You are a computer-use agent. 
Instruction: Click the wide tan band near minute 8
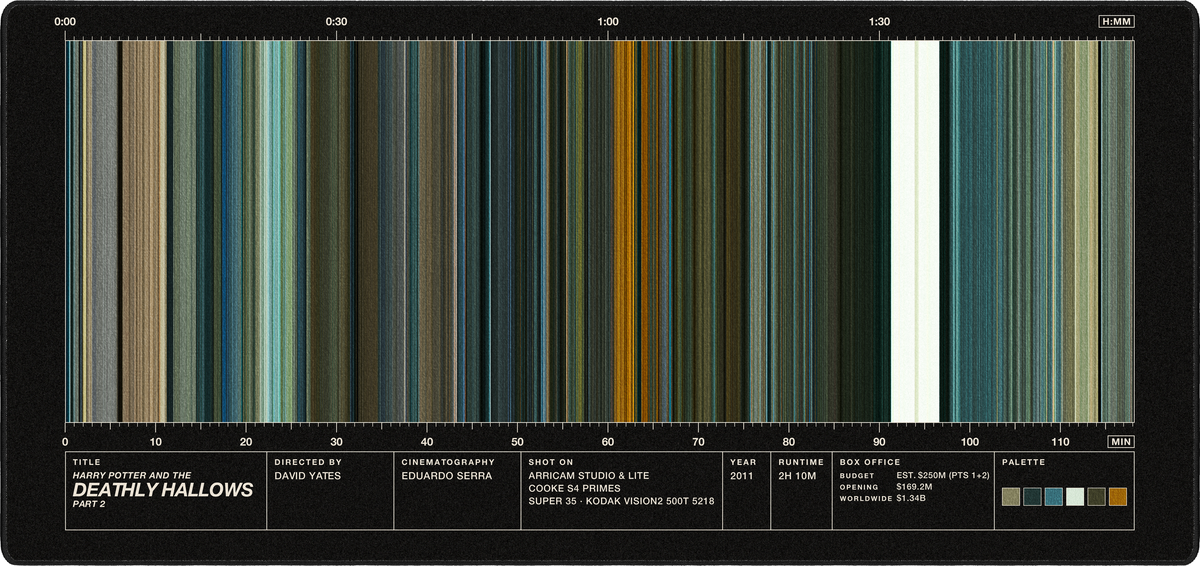[x=143, y=231]
